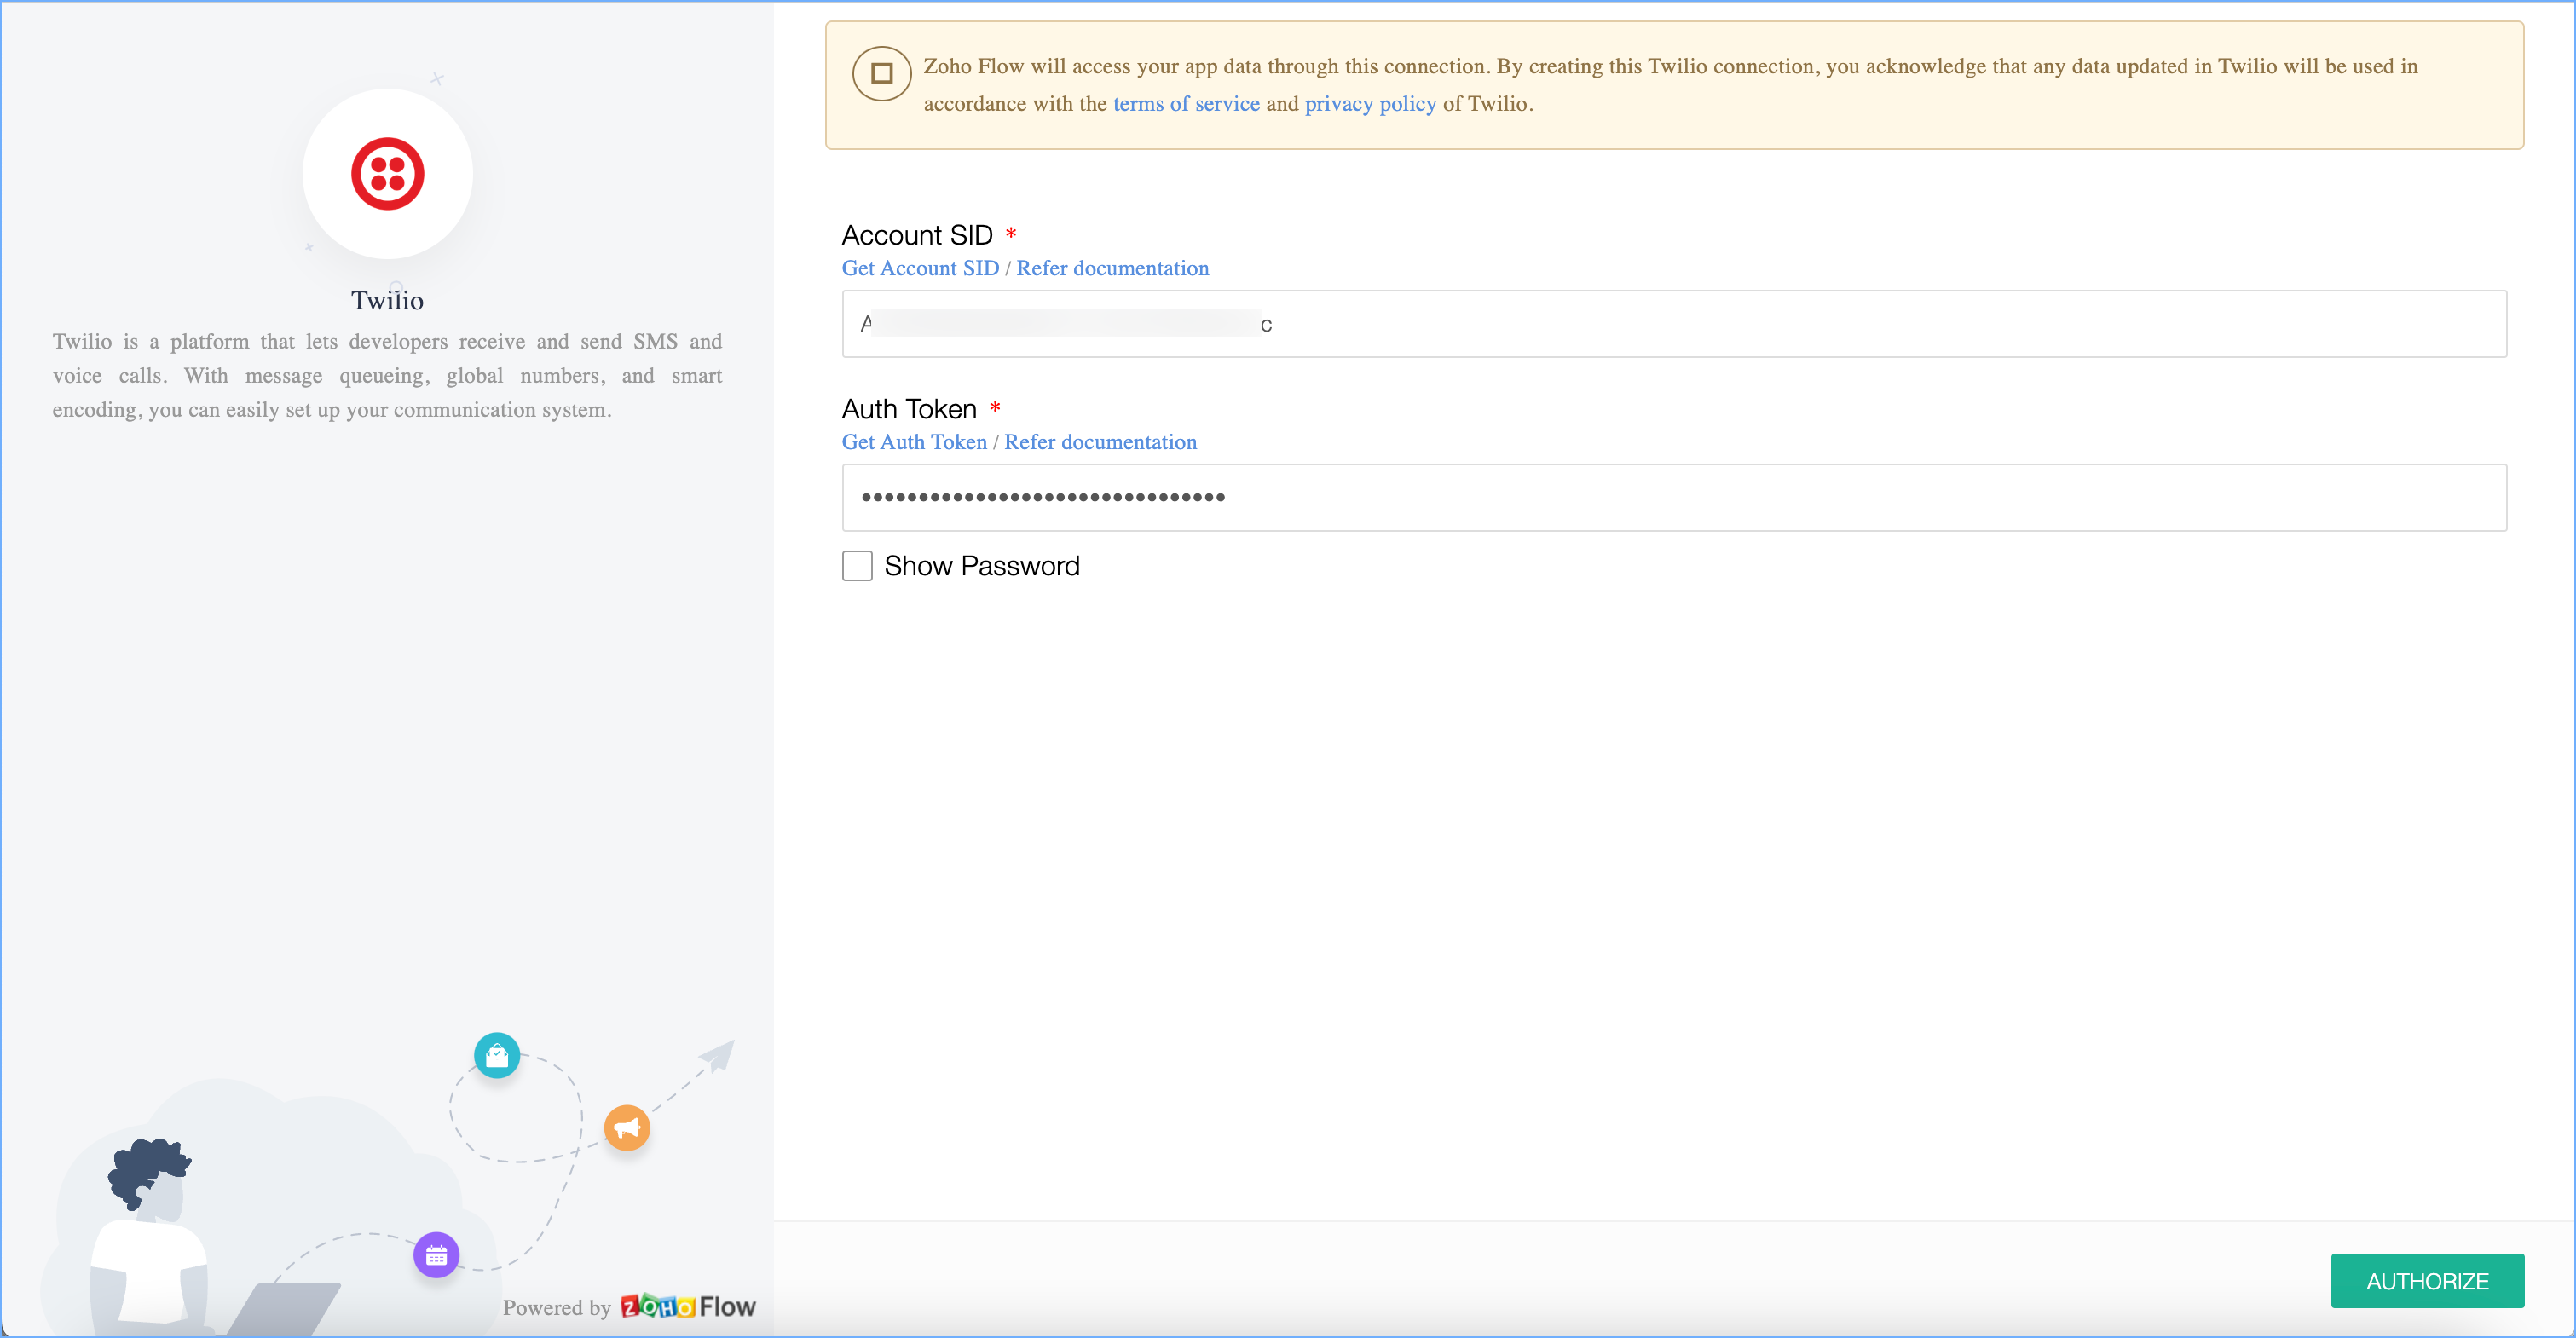Click the teal shopping bag icon
This screenshot has width=2576, height=1338.
(x=496, y=1055)
